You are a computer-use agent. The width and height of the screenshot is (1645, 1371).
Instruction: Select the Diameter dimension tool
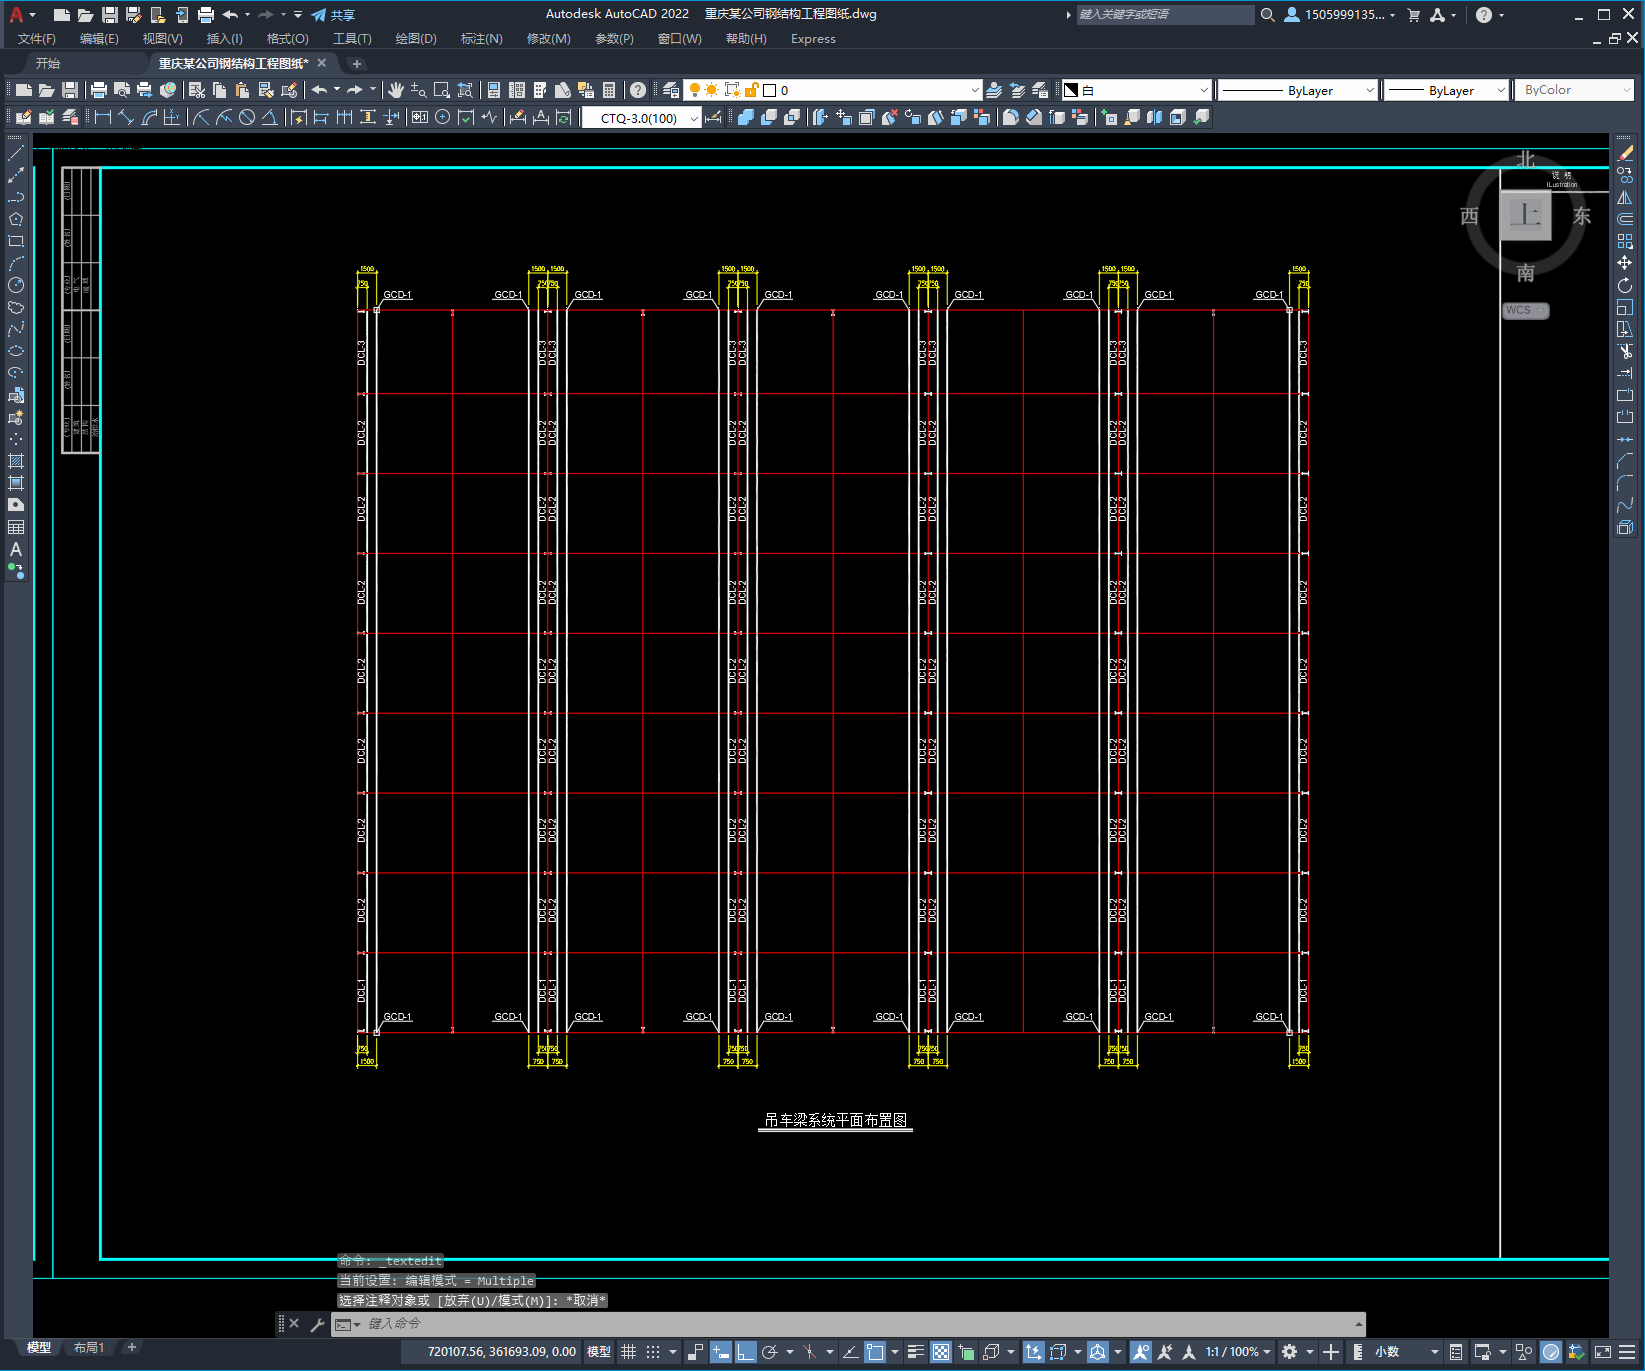tap(246, 118)
